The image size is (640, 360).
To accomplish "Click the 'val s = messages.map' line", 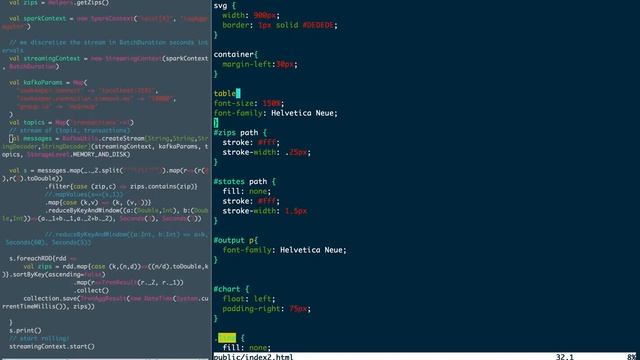I will [x=109, y=171].
